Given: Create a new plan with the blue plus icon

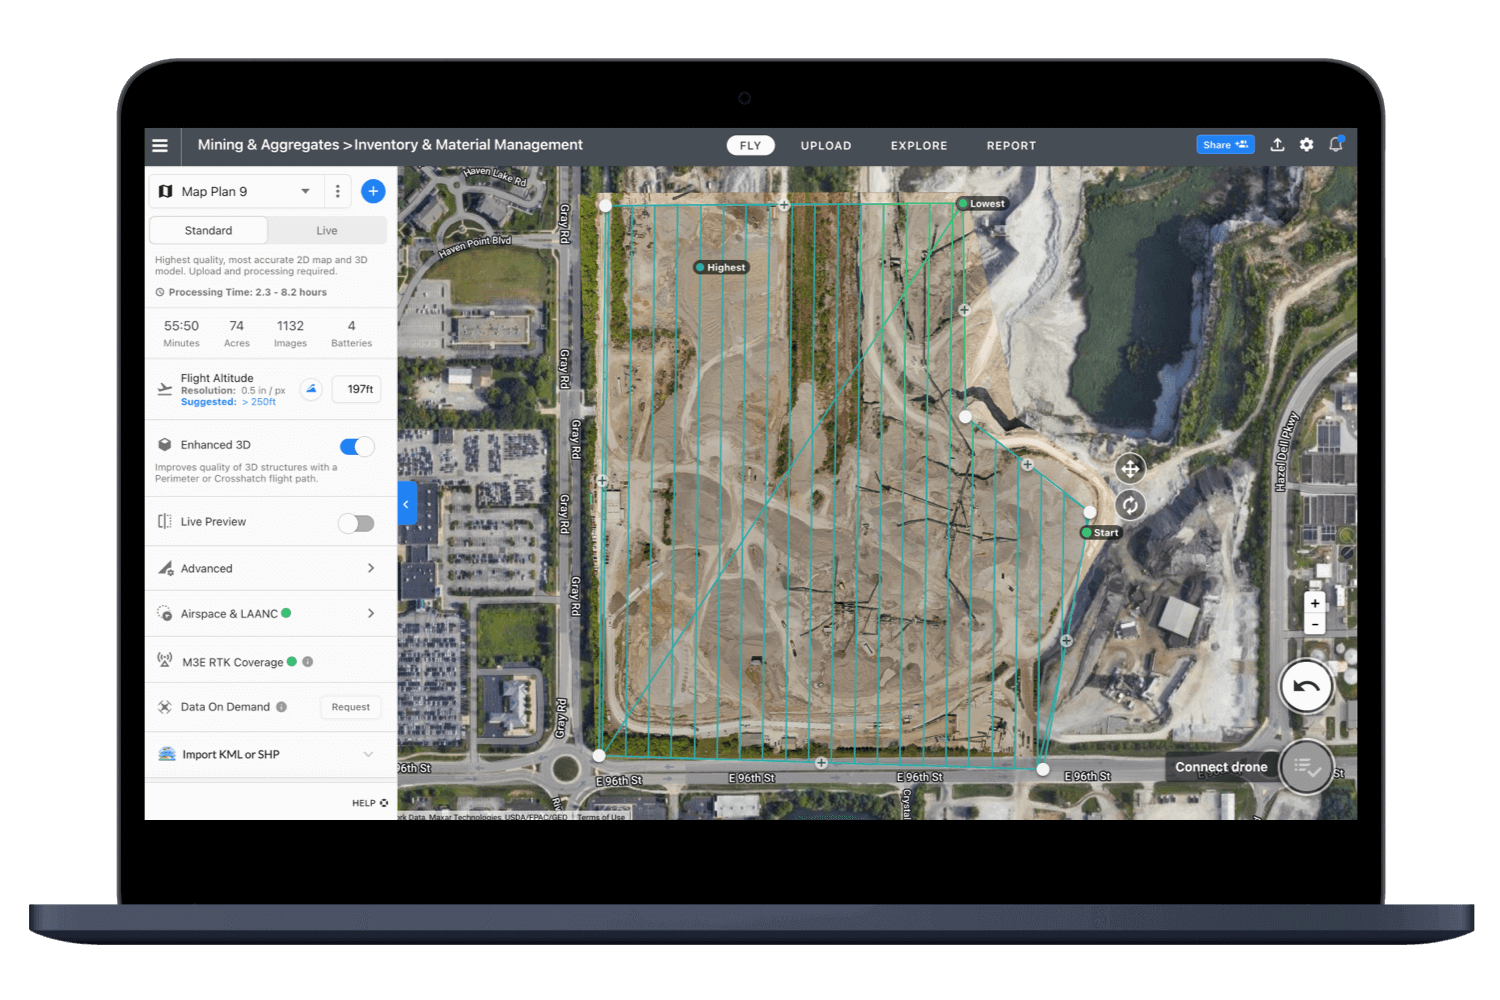Looking at the screenshot, I should tap(373, 191).
